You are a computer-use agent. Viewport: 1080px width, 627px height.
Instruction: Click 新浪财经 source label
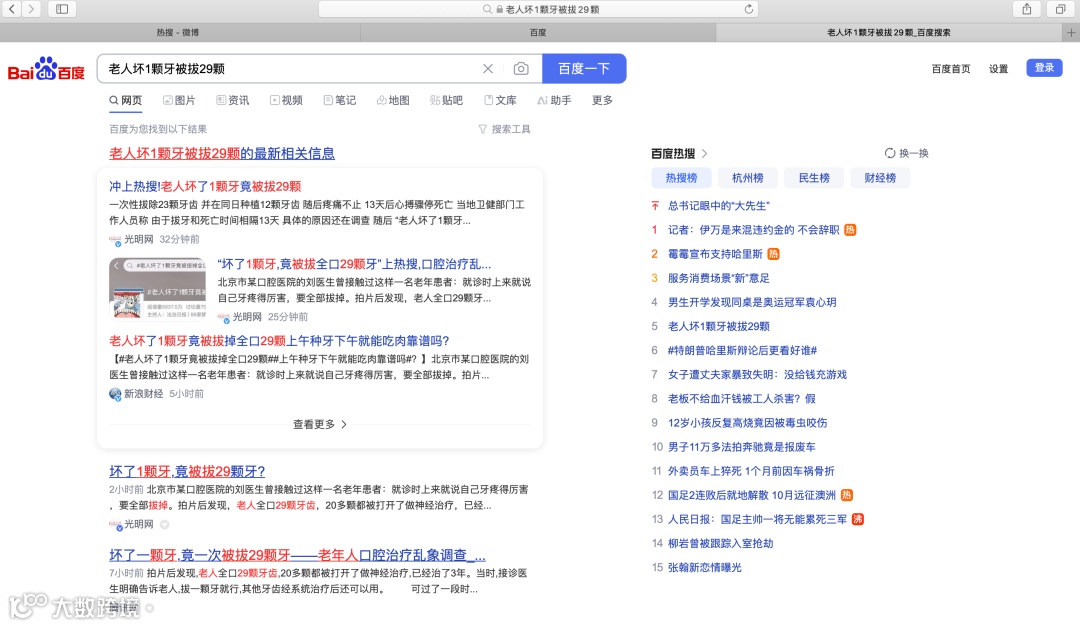[143, 393]
